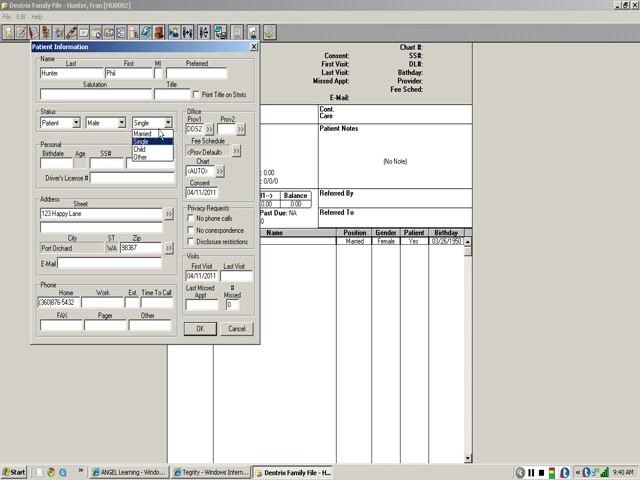Click the people with center divider icon

(204, 32)
